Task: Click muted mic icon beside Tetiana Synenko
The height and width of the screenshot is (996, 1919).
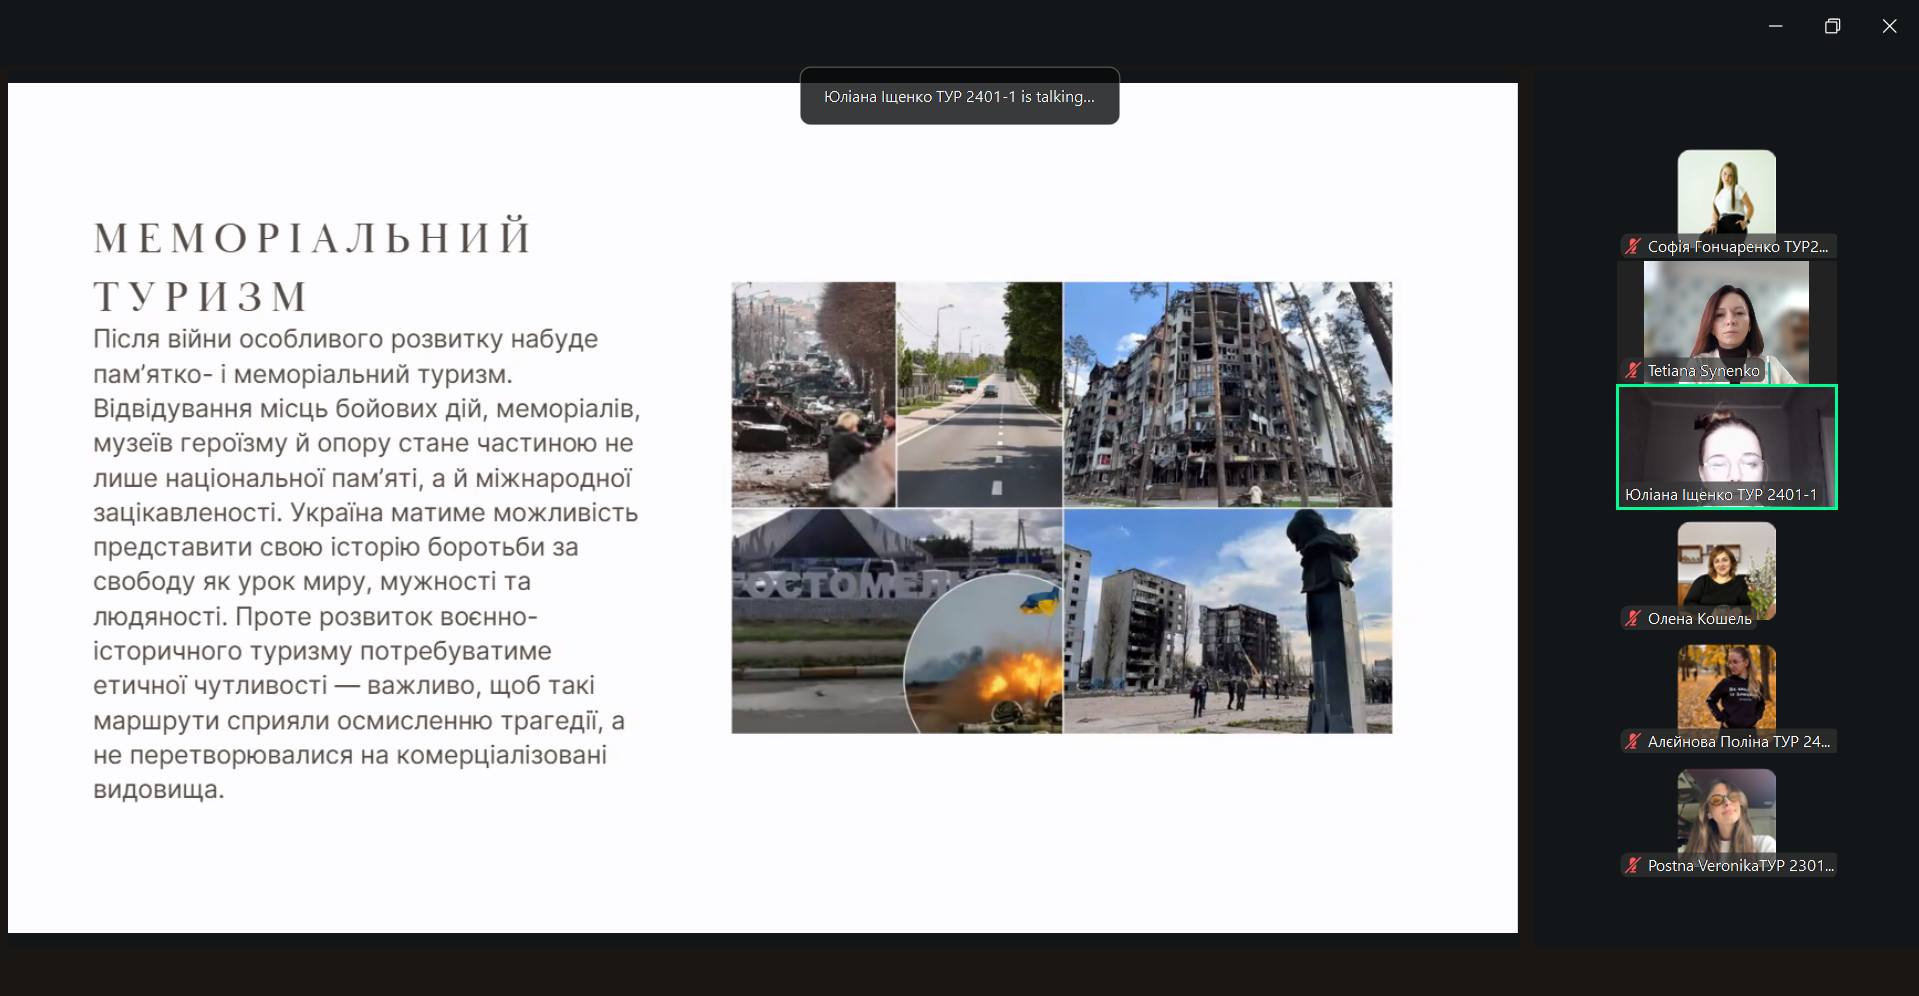Action: [1633, 370]
